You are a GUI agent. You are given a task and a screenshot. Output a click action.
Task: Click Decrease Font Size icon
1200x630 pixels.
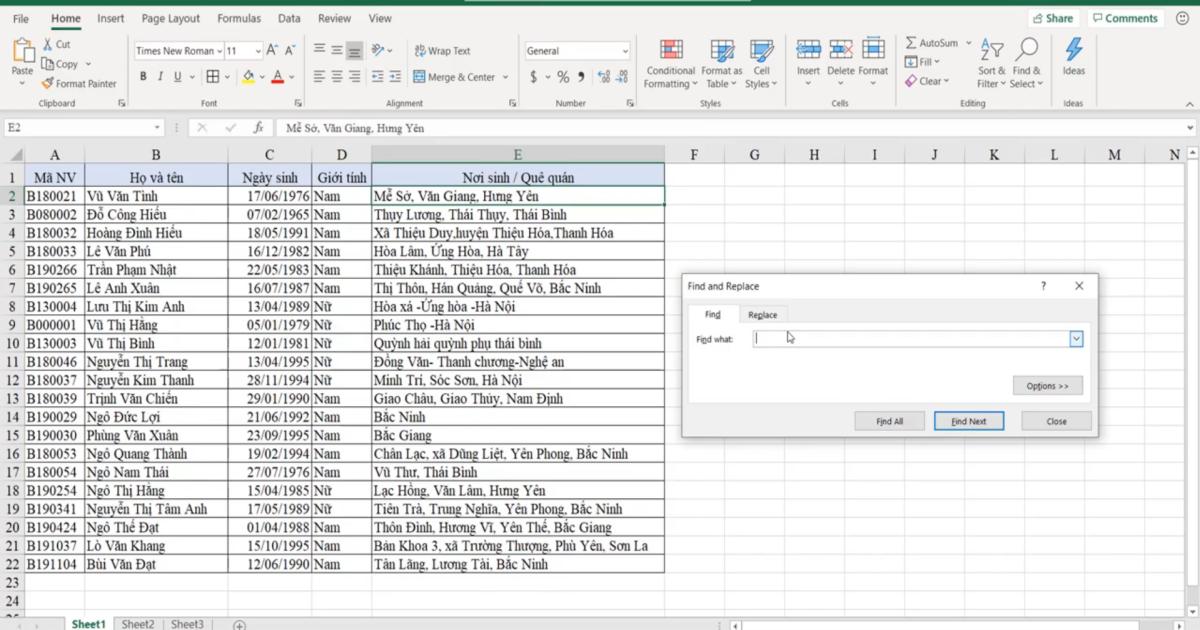291,51
